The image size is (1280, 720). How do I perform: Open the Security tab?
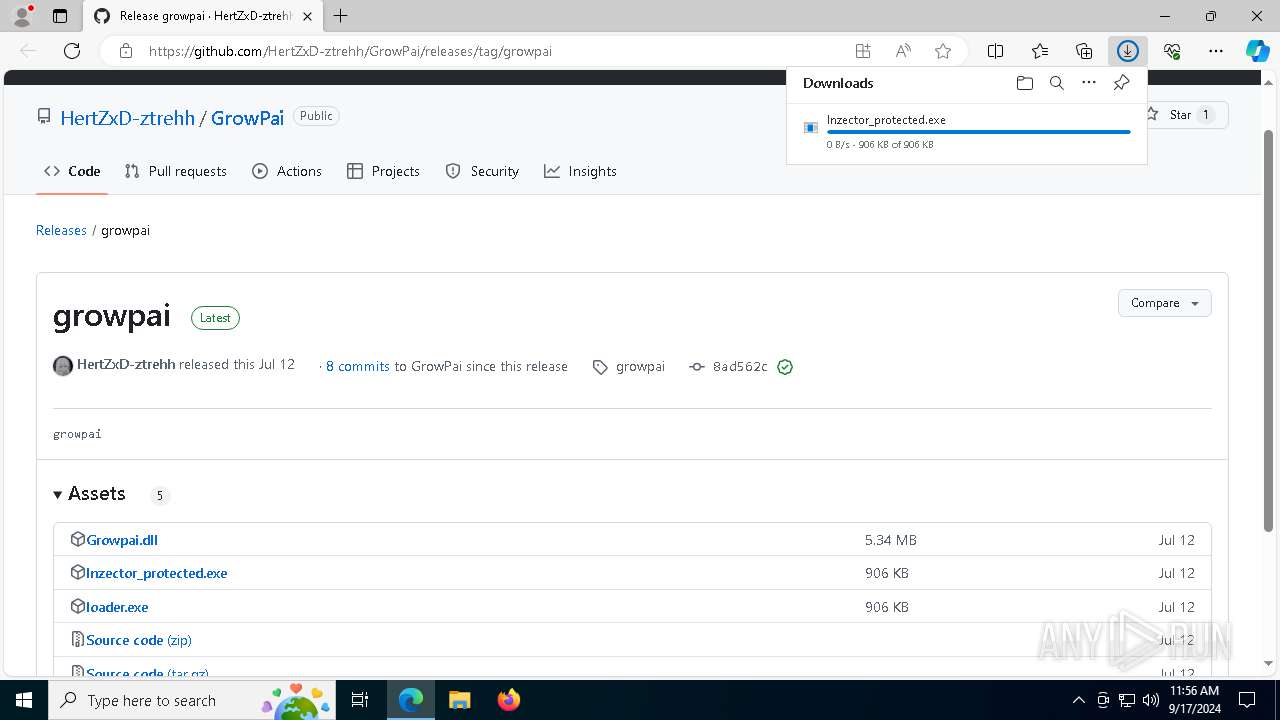[x=482, y=171]
